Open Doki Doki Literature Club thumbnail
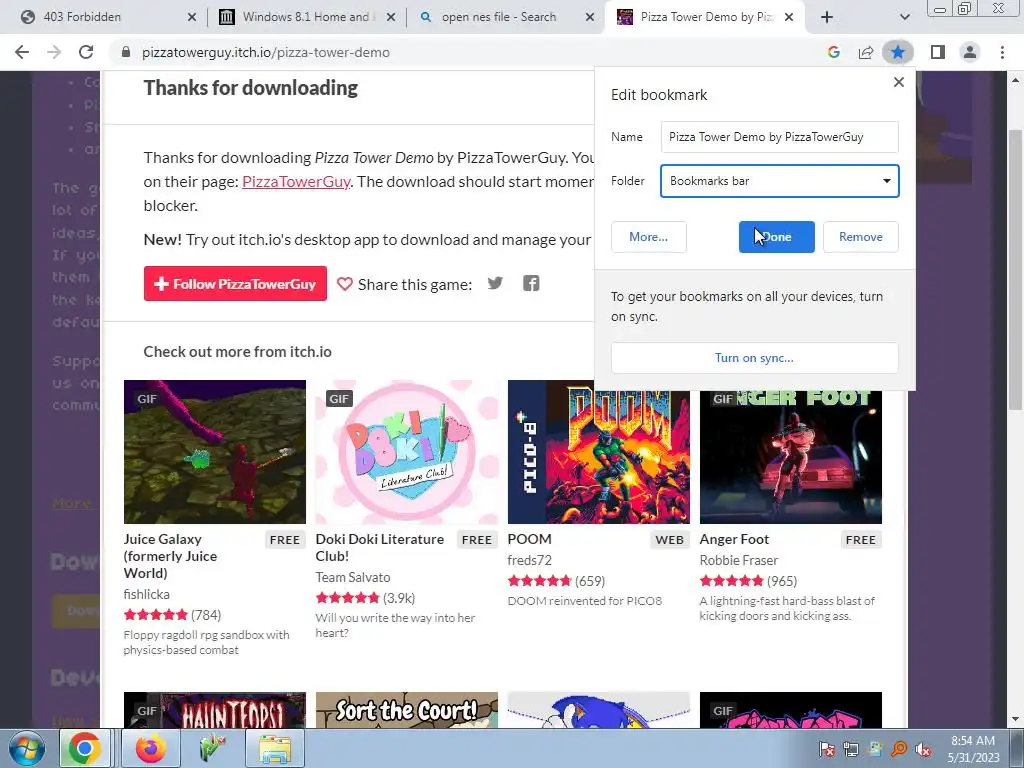 tap(407, 452)
